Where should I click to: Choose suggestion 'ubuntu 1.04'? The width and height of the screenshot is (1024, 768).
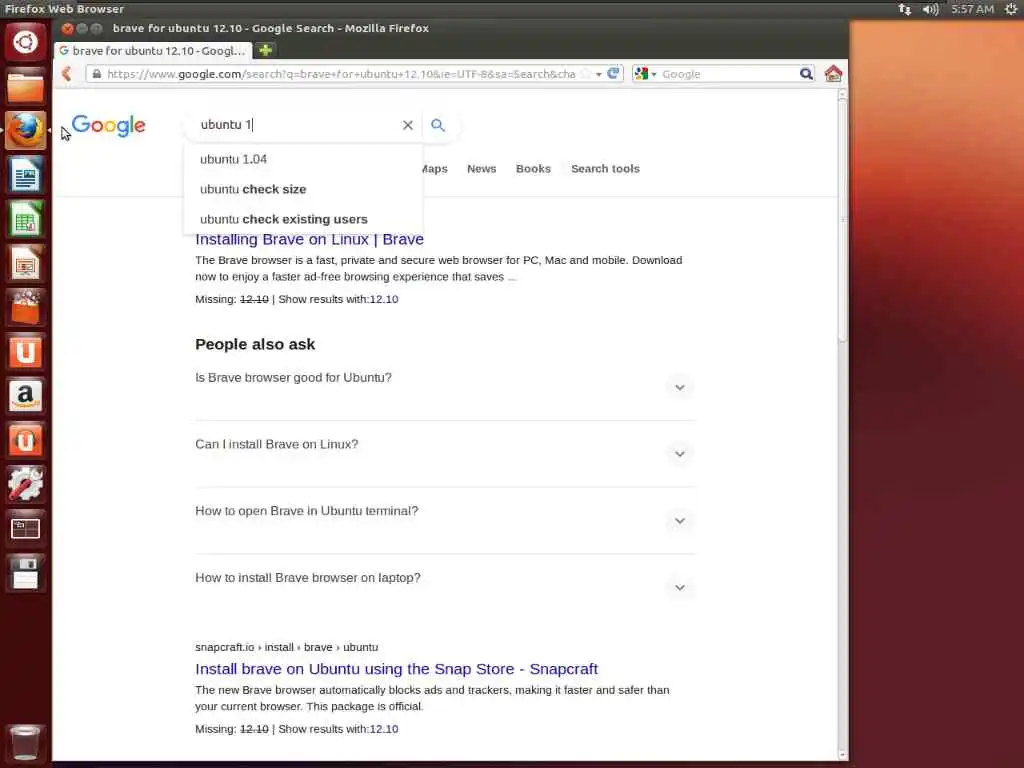304,159
